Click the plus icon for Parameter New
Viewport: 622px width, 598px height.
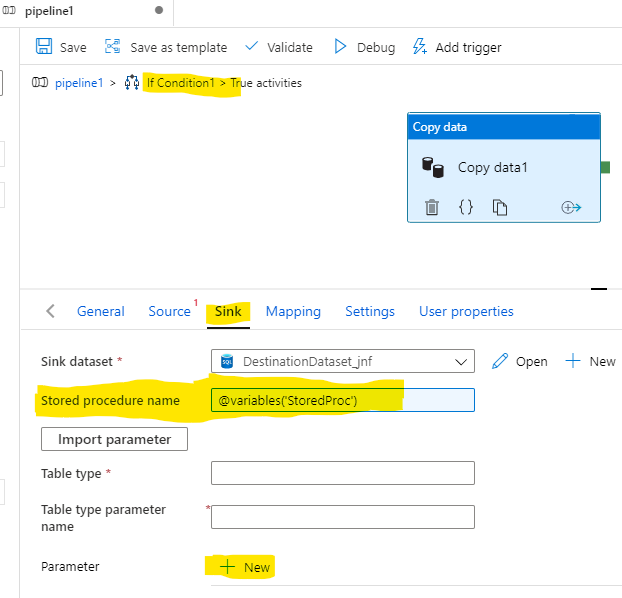pos(227,567)
